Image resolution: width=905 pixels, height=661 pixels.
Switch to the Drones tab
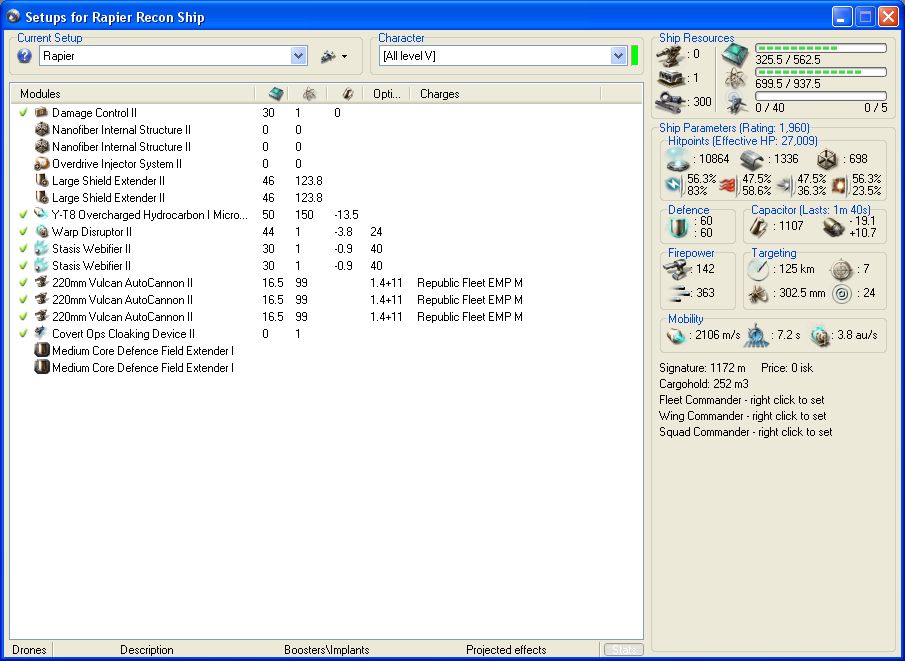pos(29,650)
